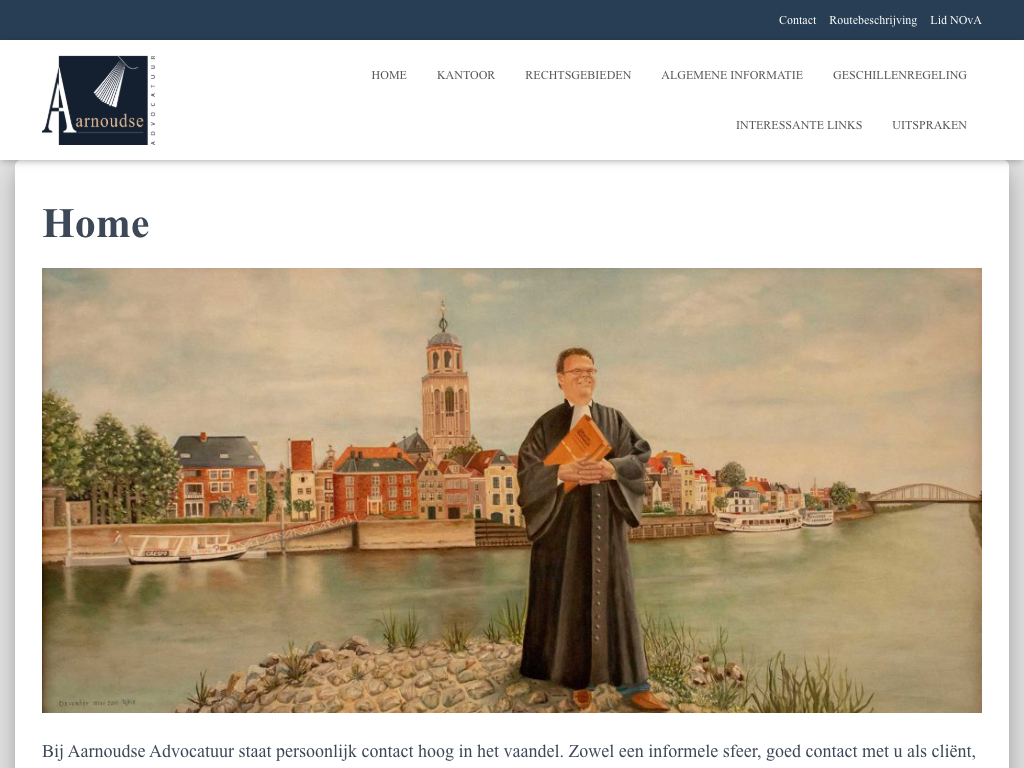Select the RECHTSGEBIEDEN menu item

[578, 75]
